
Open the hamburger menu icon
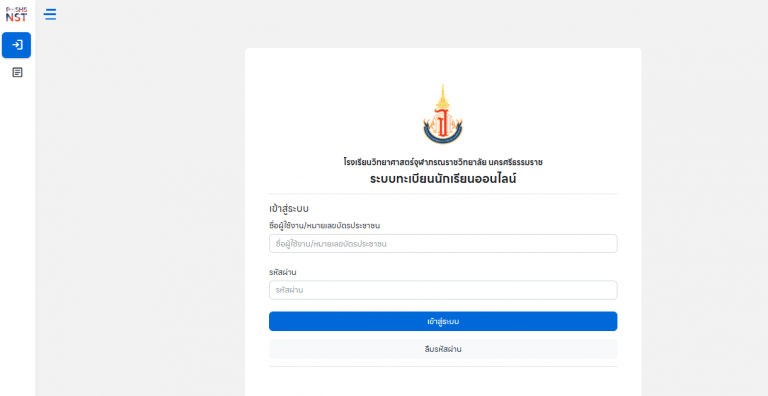50,14
